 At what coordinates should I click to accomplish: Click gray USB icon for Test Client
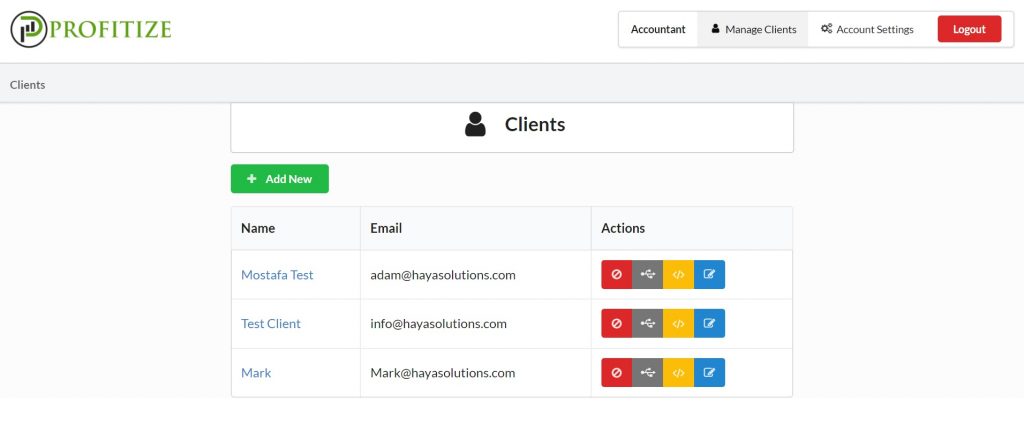[647, 323]
